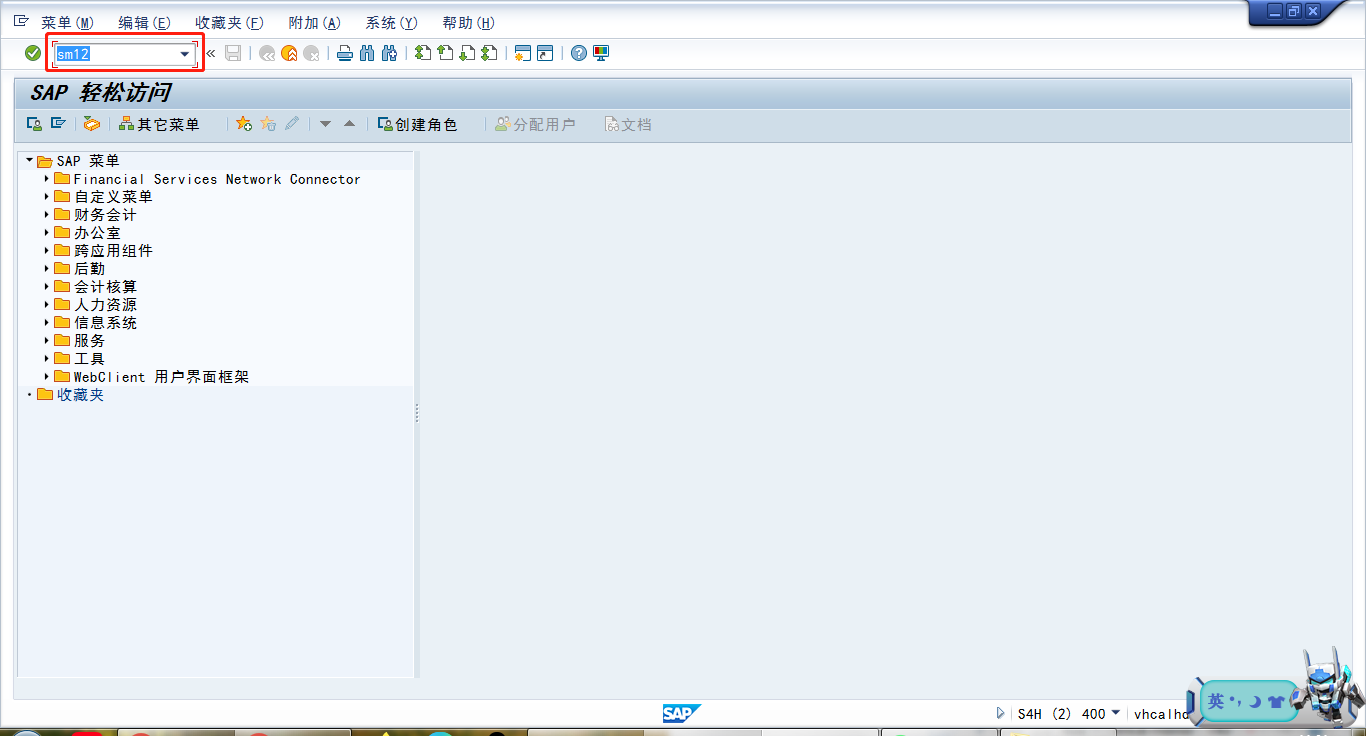Jump to the last page icon

(x=489, y=53)
